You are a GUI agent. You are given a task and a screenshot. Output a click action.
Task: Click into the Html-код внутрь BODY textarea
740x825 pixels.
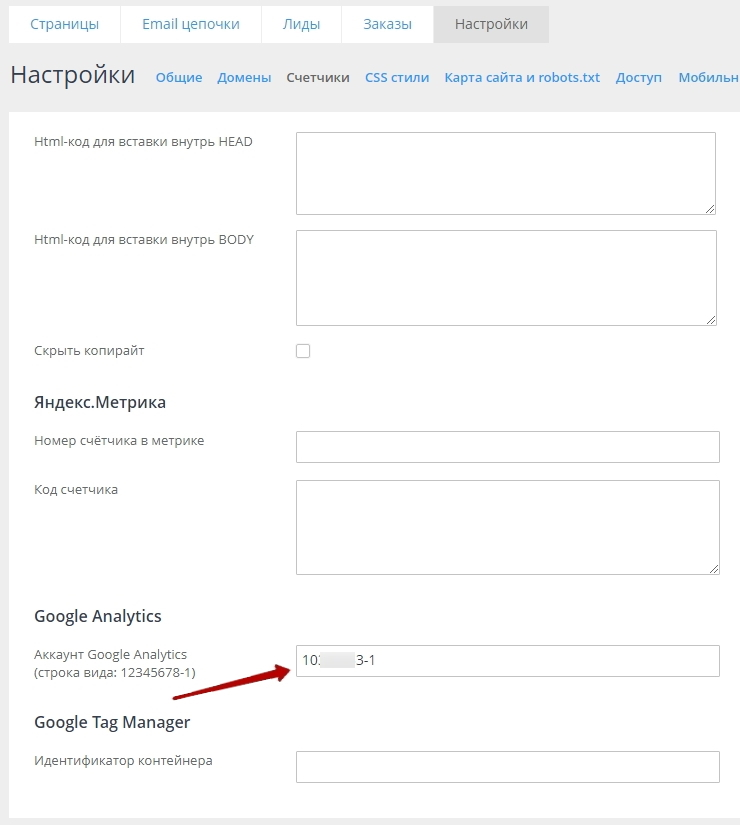505,277
